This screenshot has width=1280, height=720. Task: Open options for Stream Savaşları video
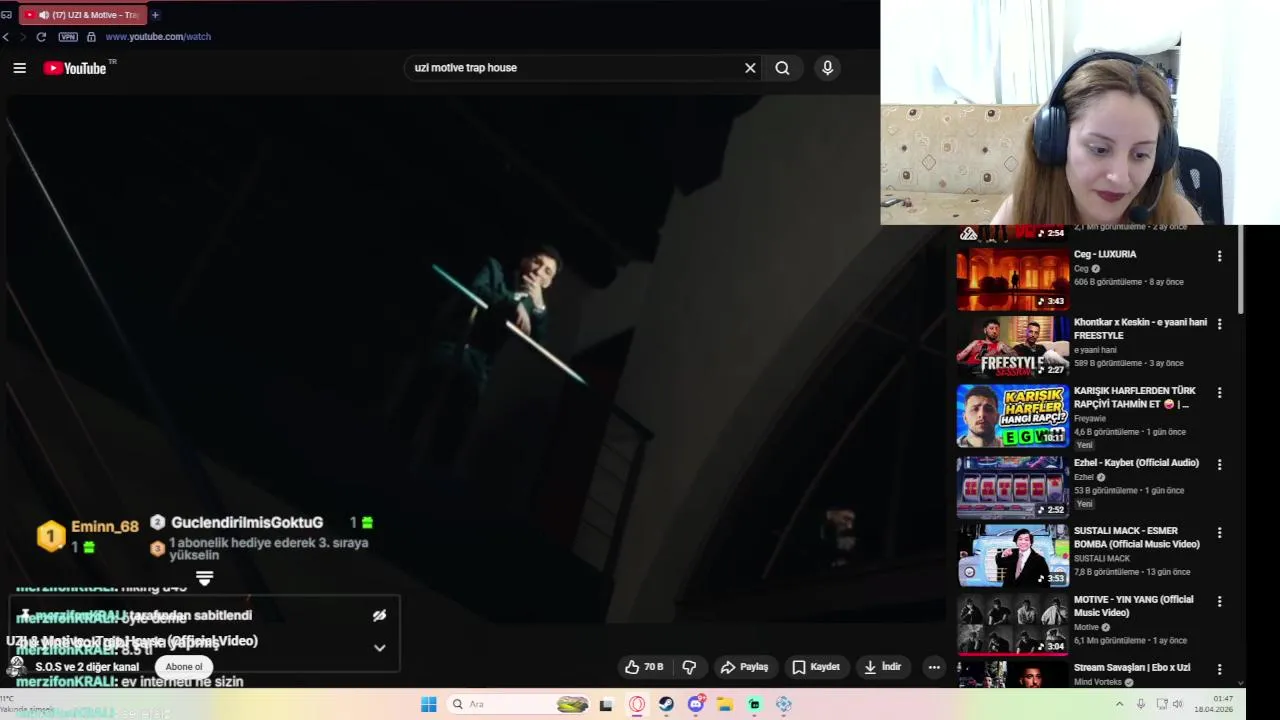point(1219,669)
